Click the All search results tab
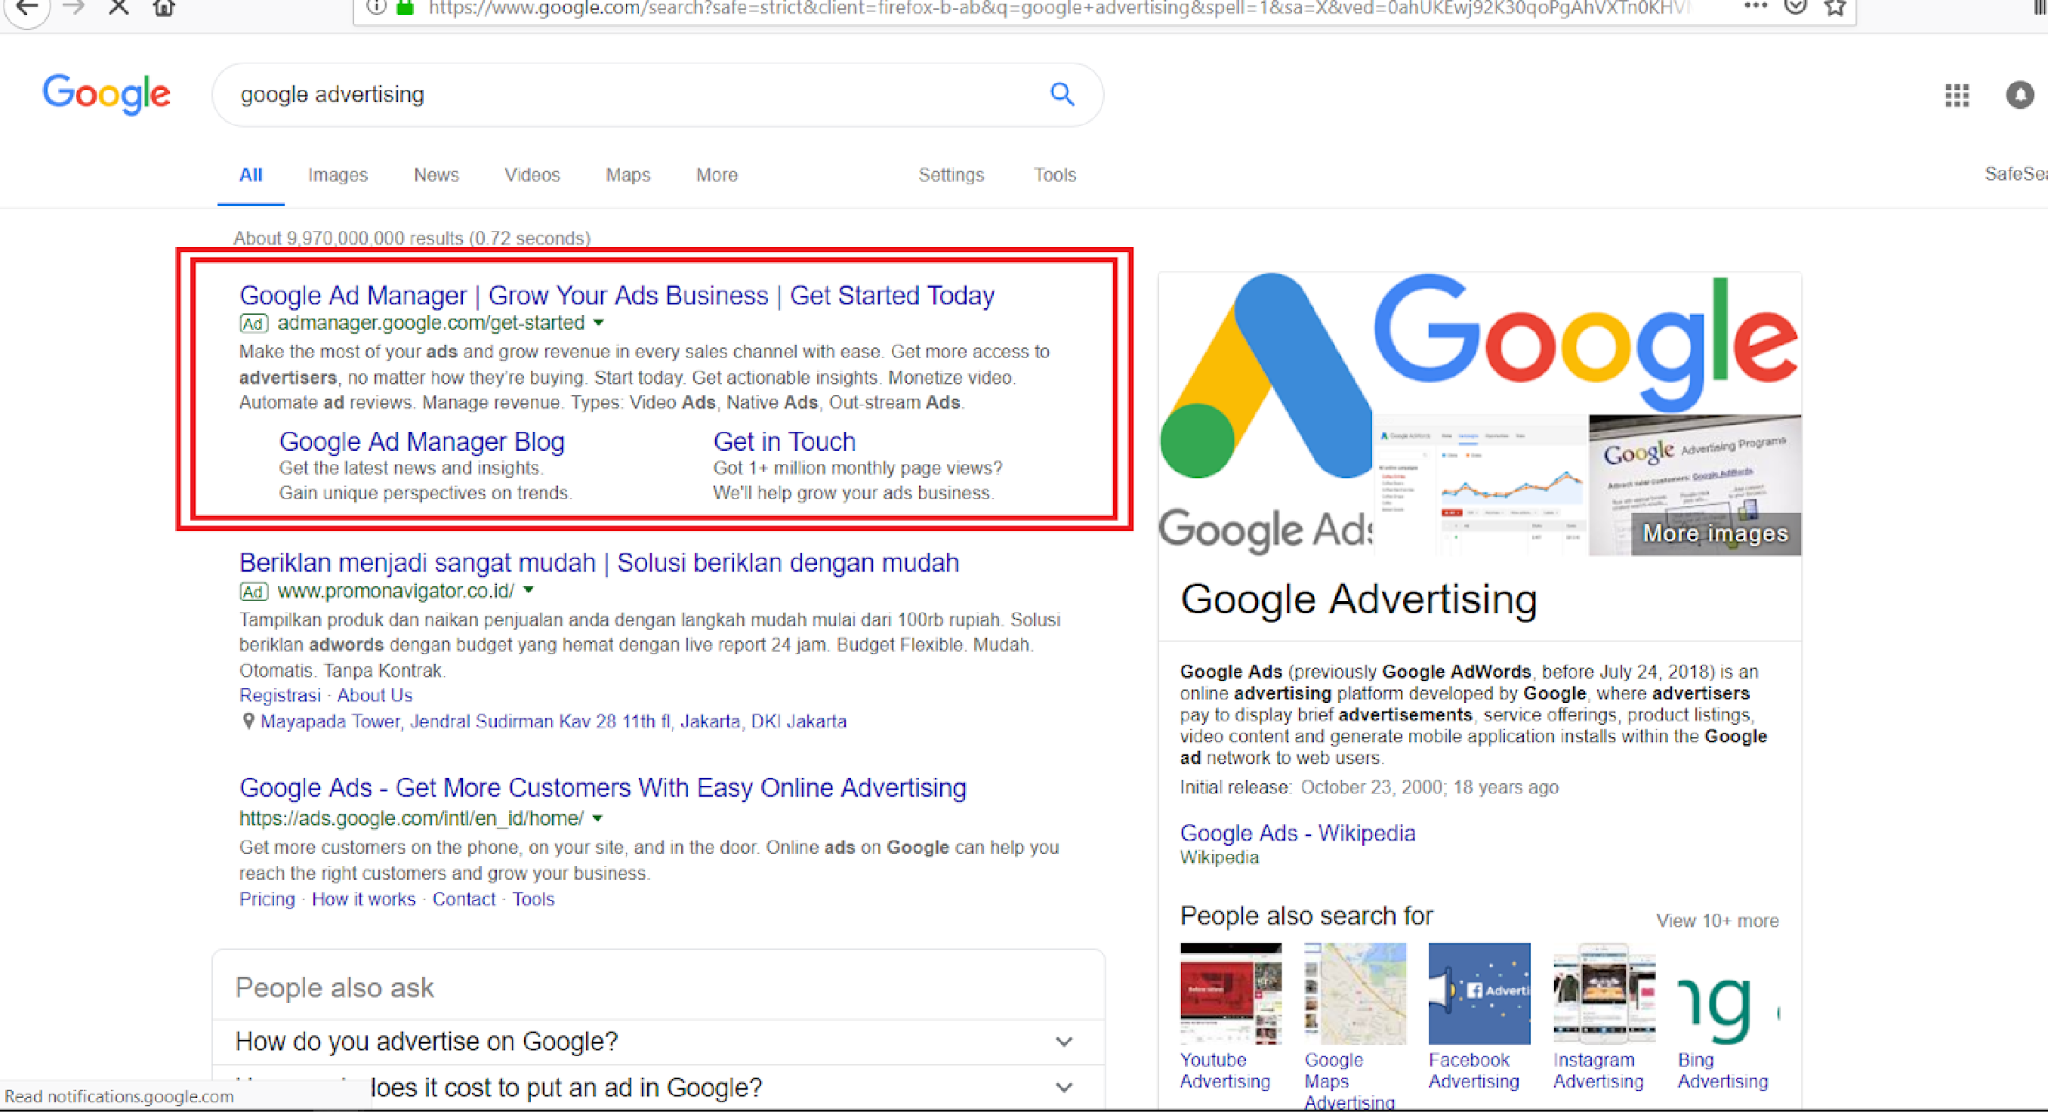Viewport: 2048px width, 1112px height. coord(251,174)
